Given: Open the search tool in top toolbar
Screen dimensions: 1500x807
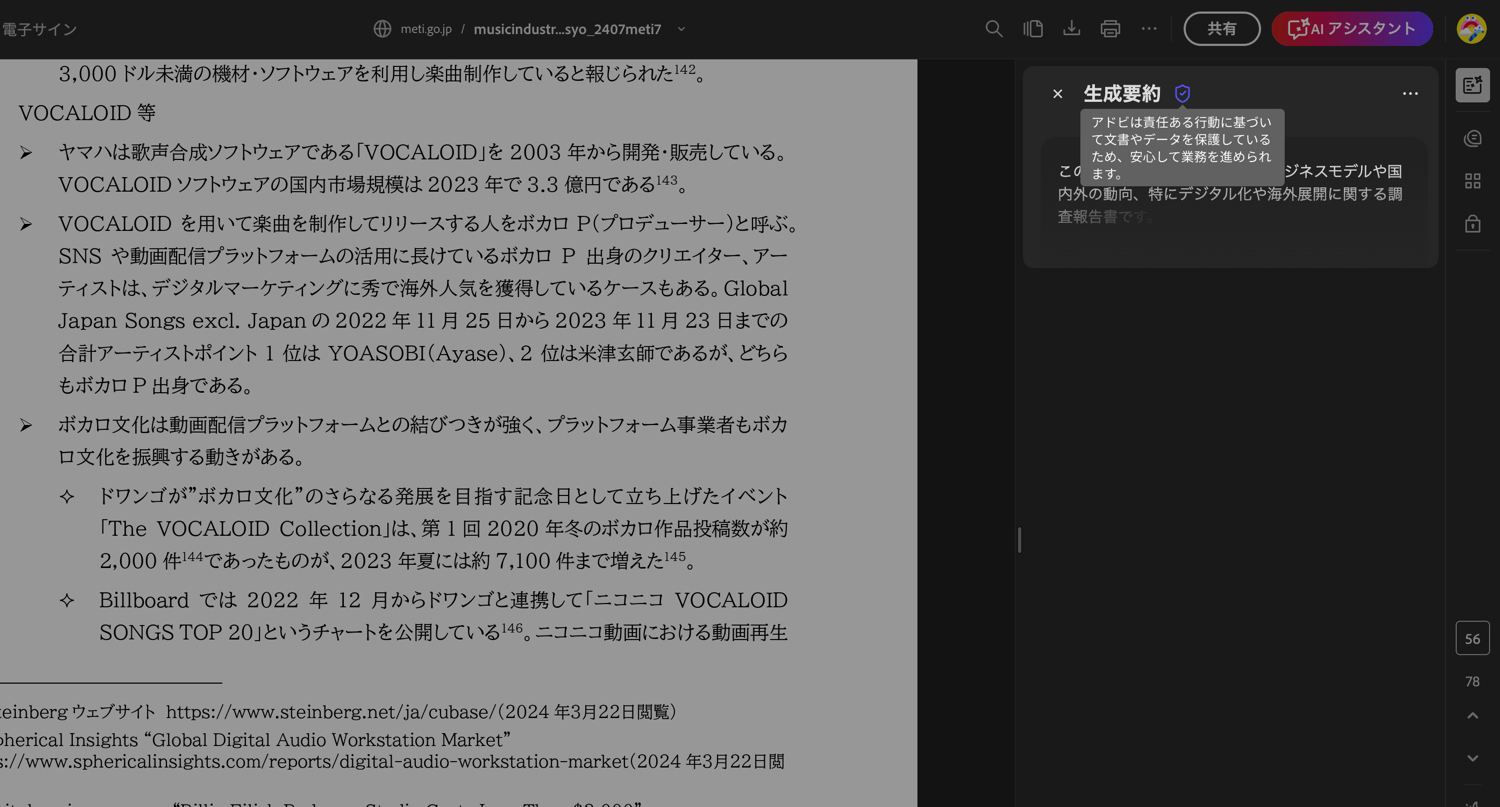Looking at the screenshot, I should point(993,29).
